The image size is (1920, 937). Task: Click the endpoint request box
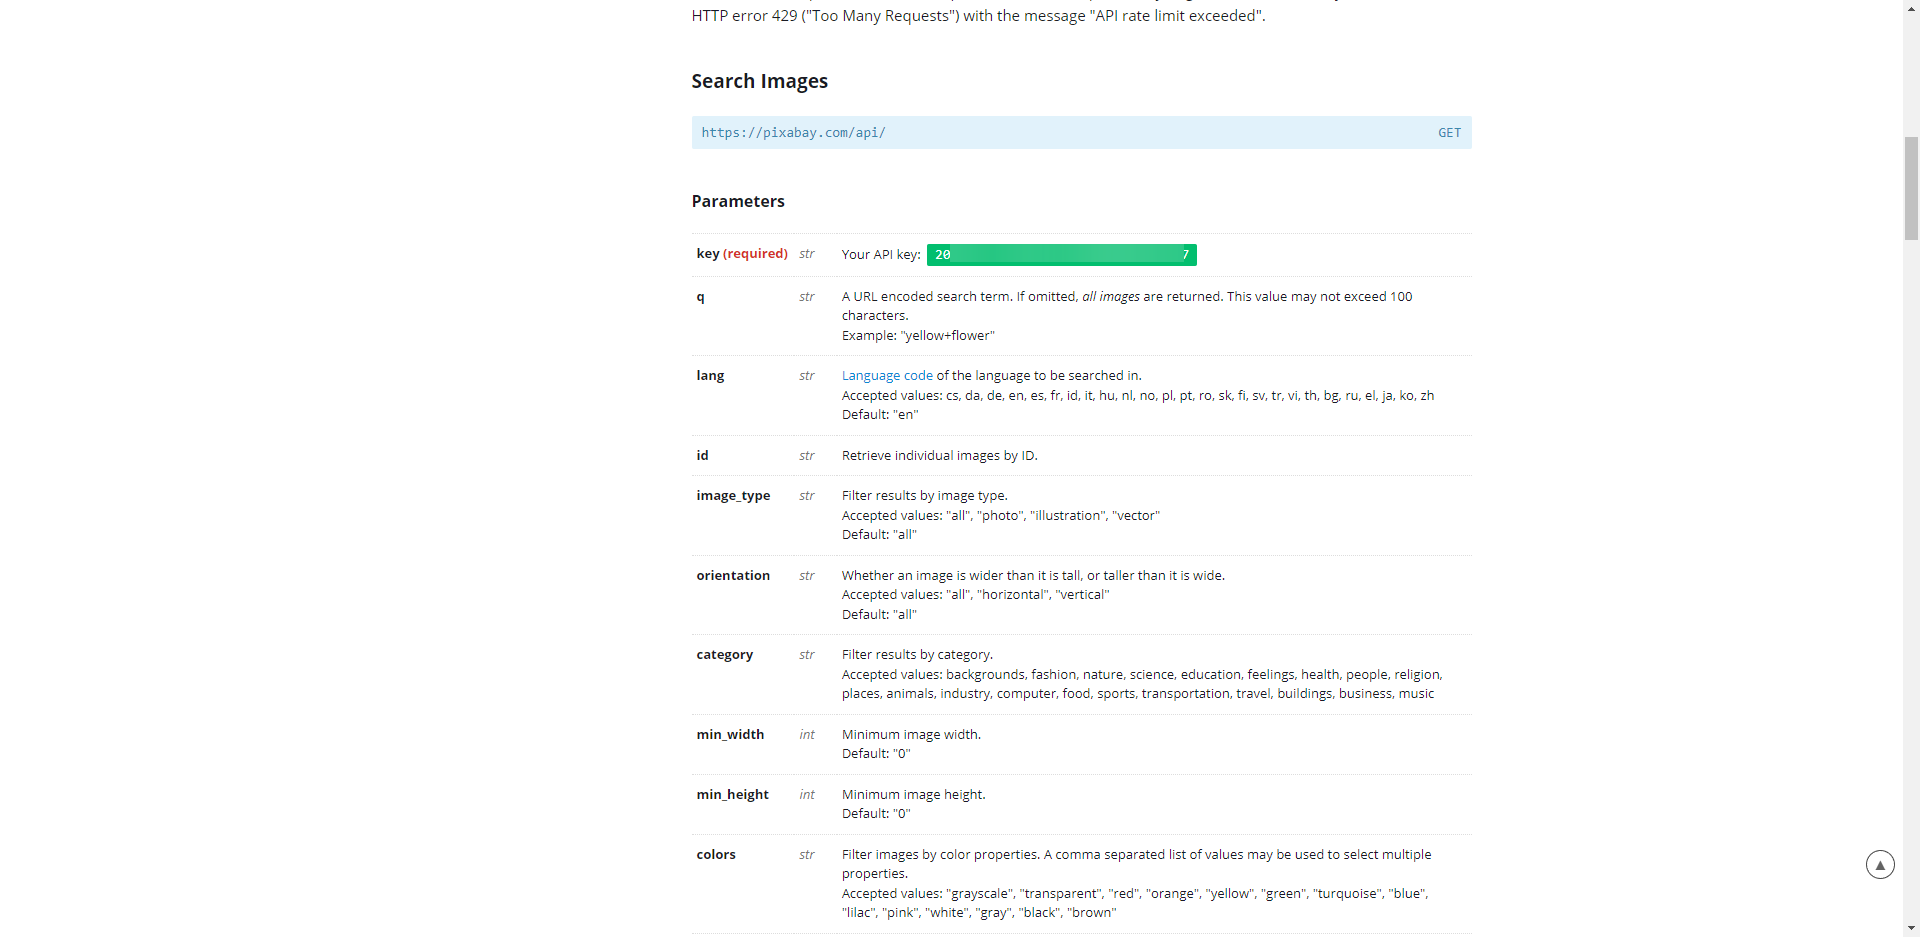coord(1080,132)
